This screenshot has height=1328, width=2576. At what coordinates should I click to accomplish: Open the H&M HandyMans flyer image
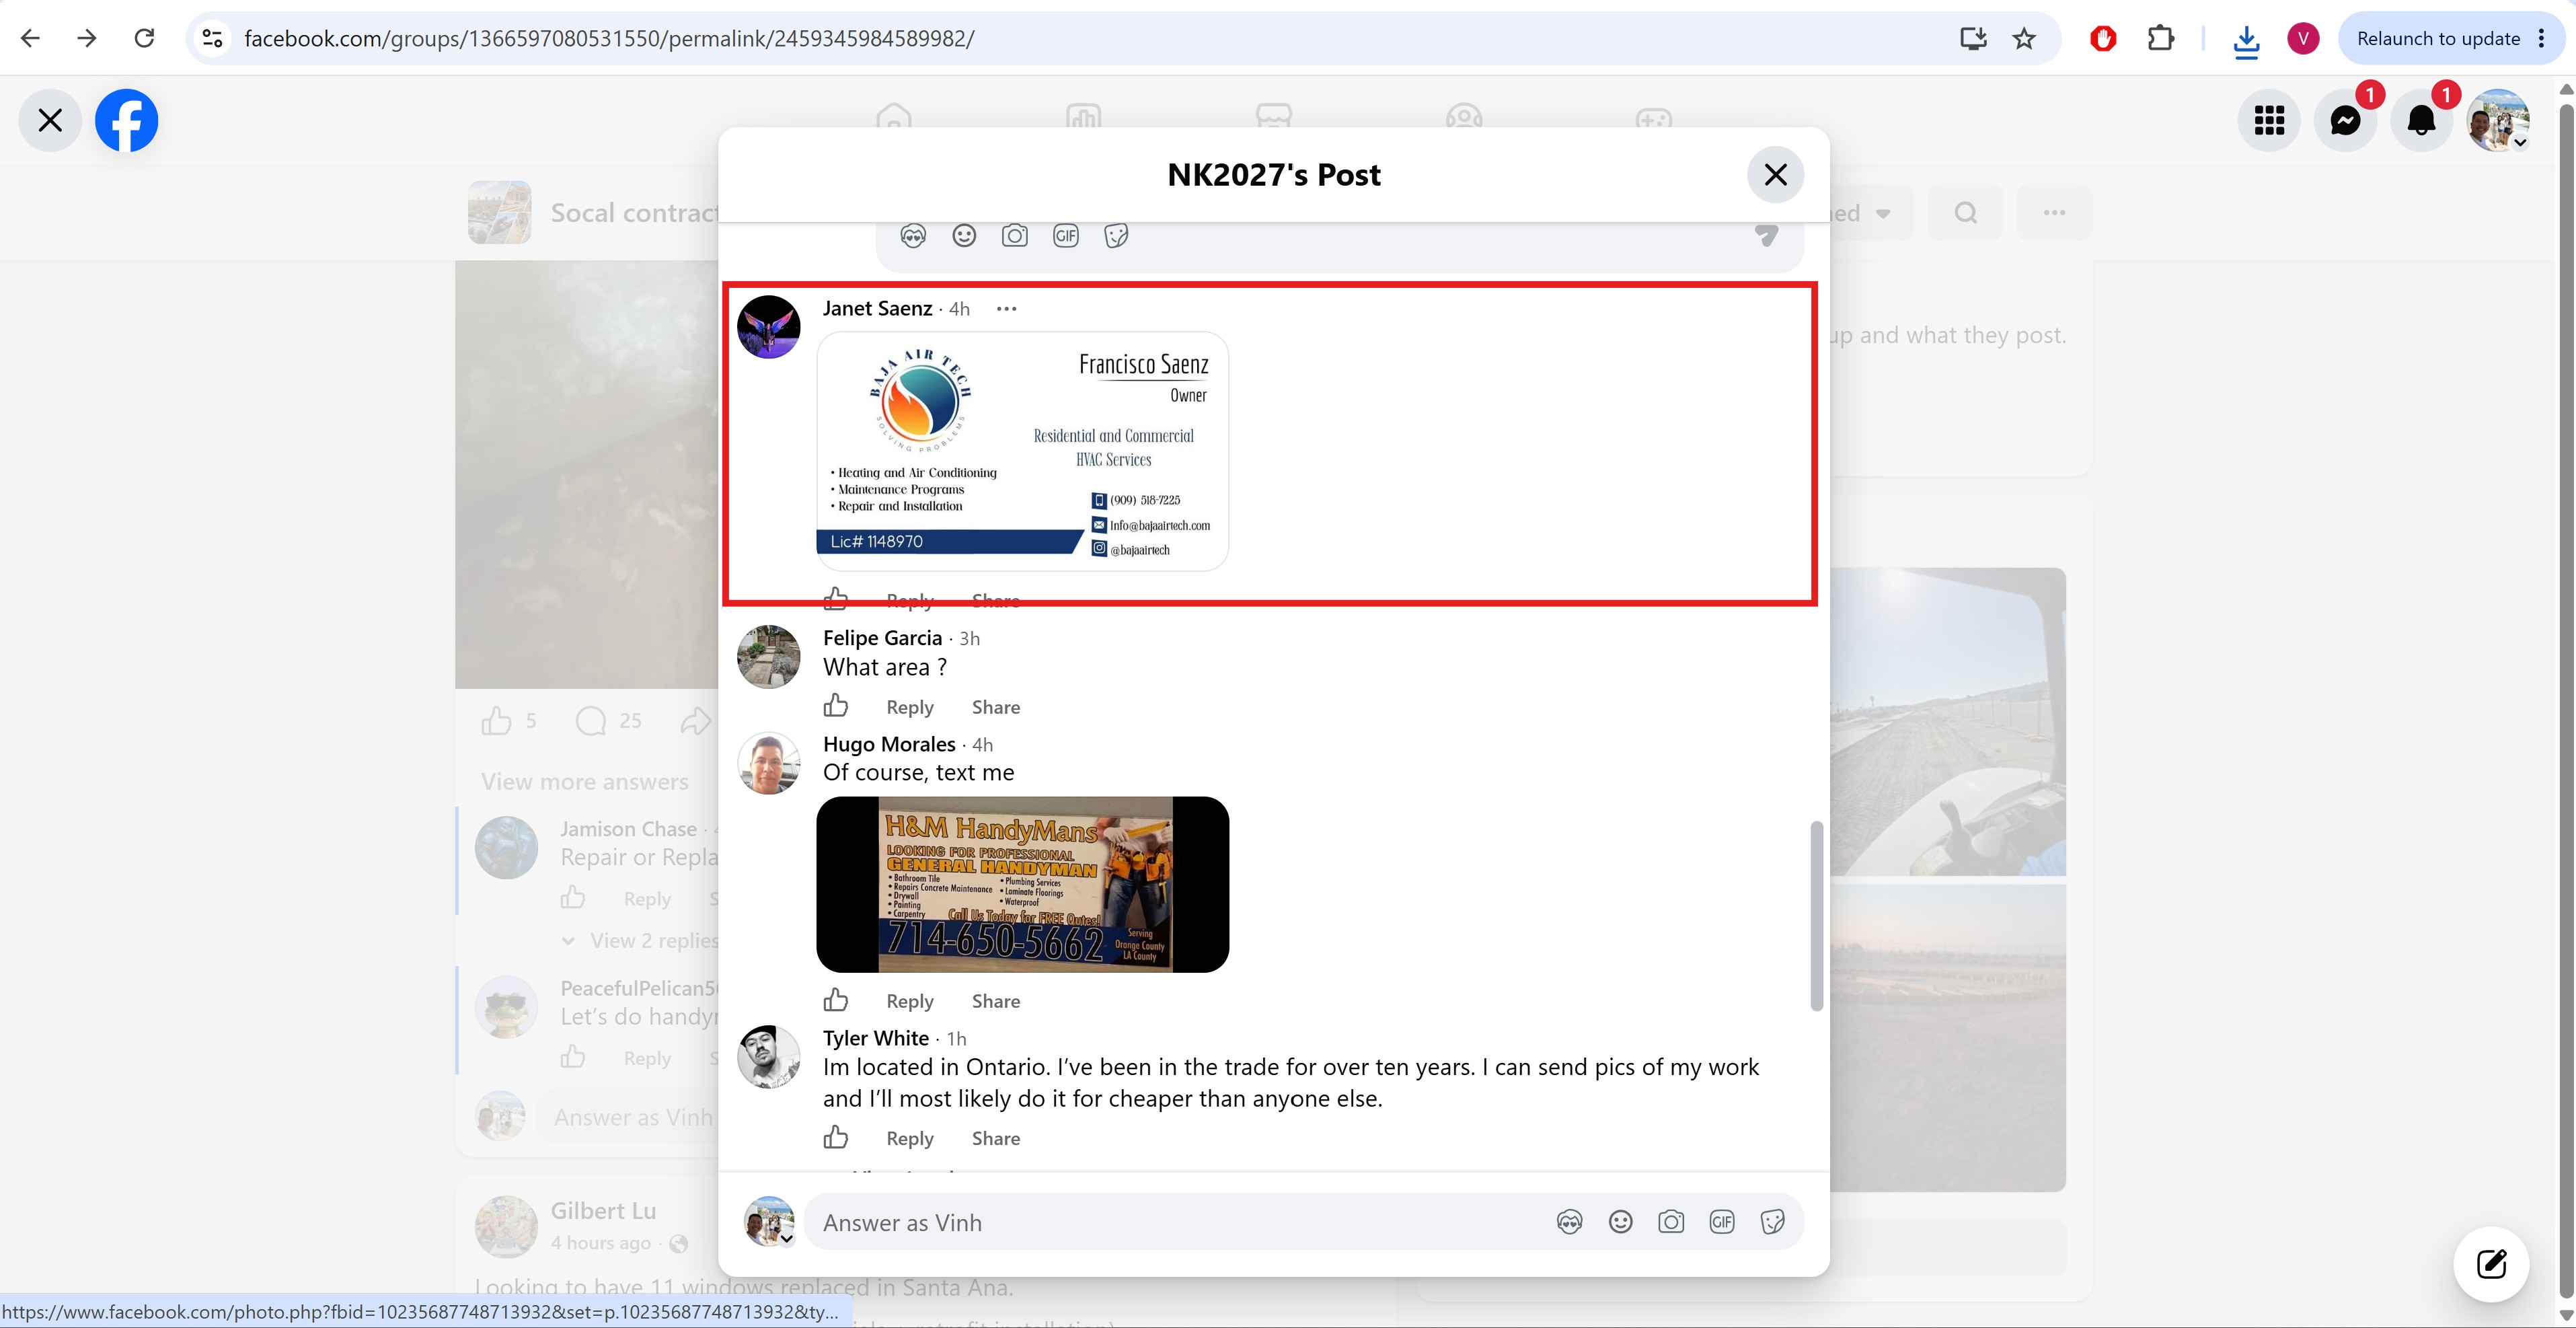pyautogui.click(x=1022, y=884)
